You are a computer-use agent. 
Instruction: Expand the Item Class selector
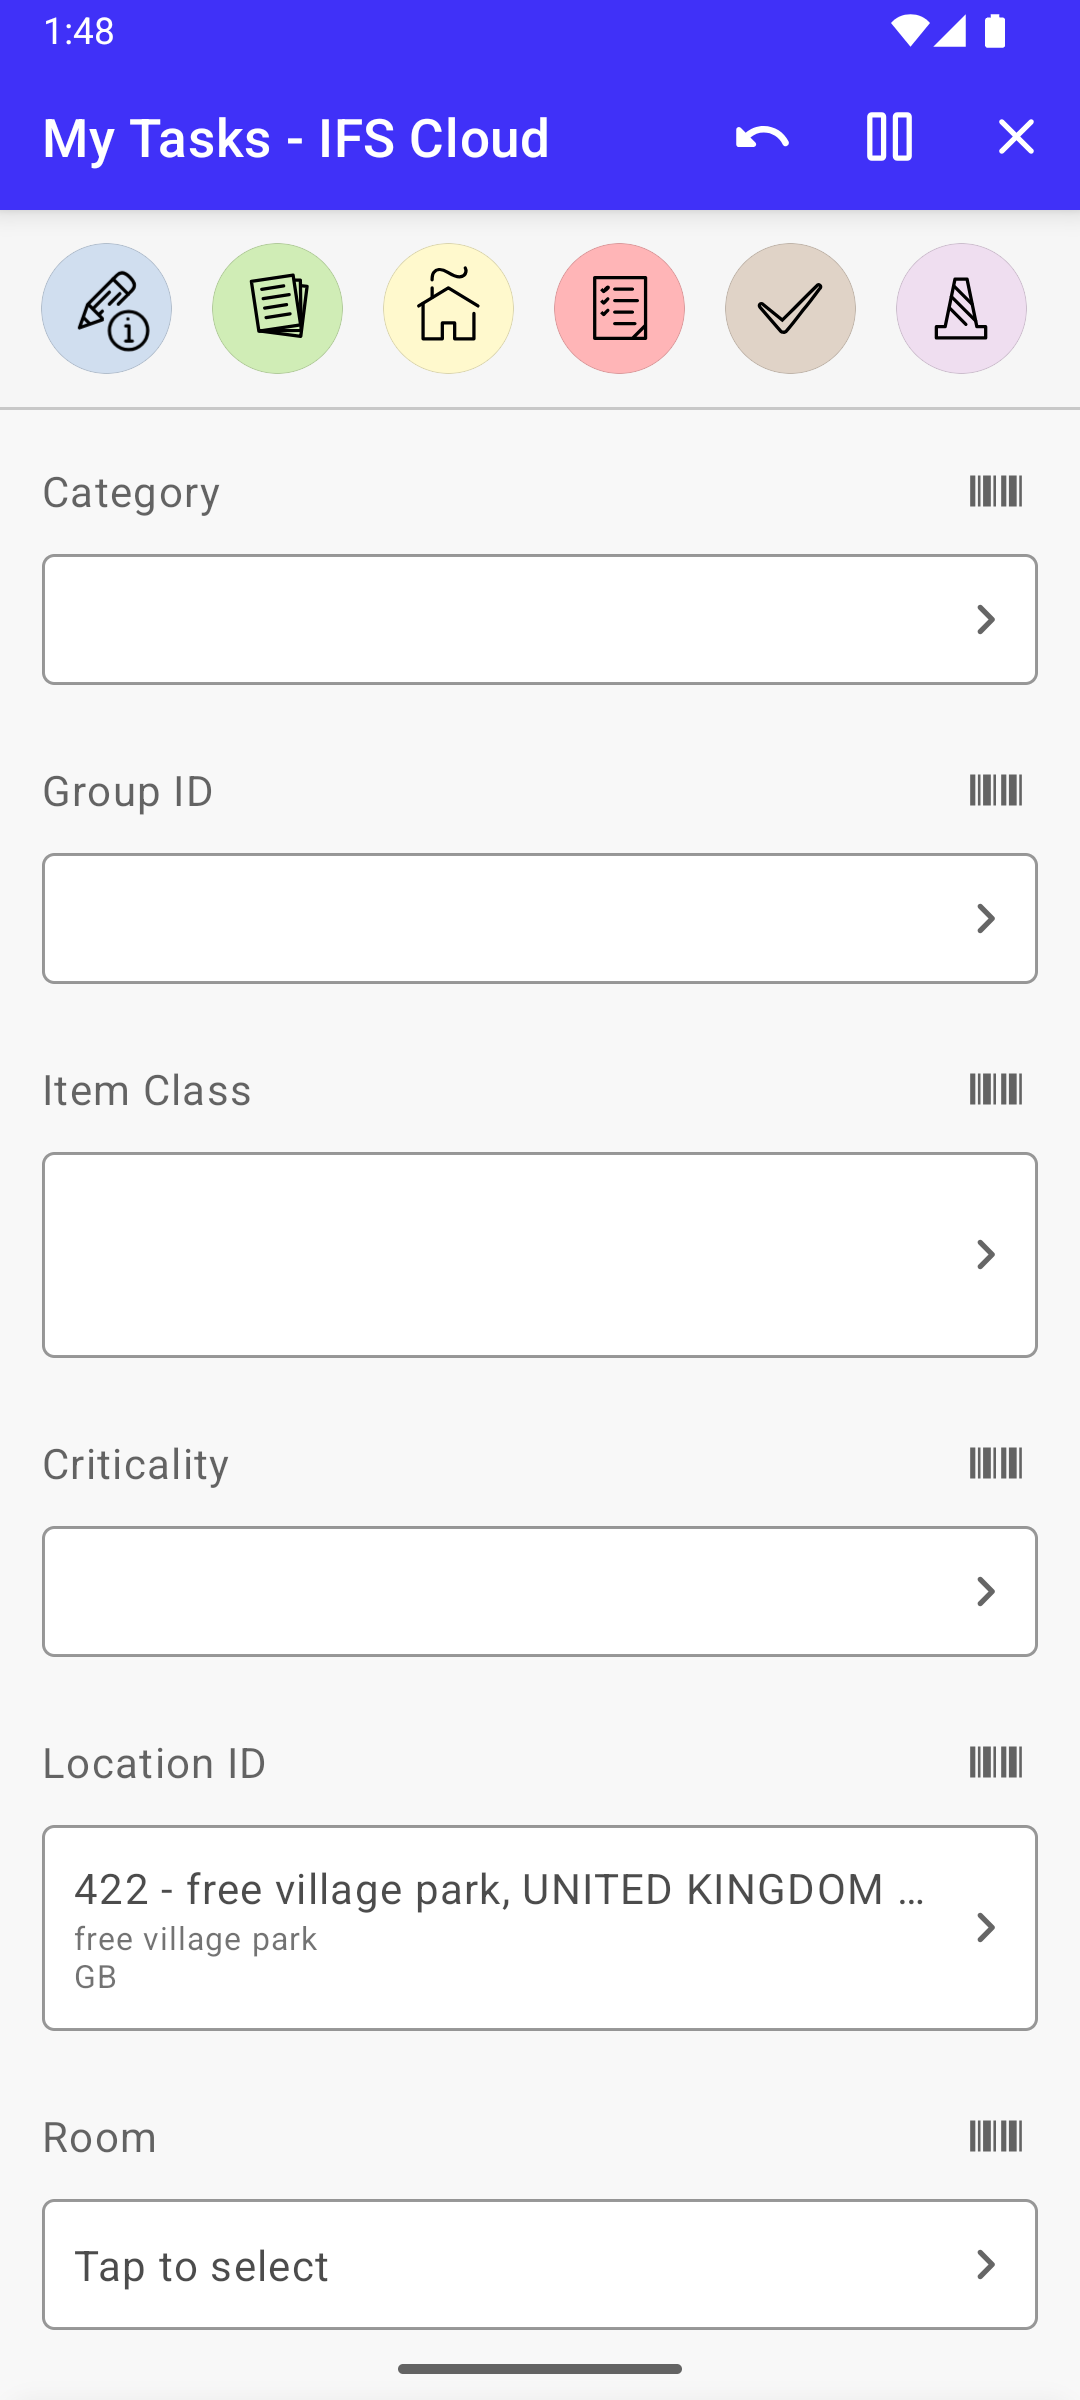[540, 1254]
